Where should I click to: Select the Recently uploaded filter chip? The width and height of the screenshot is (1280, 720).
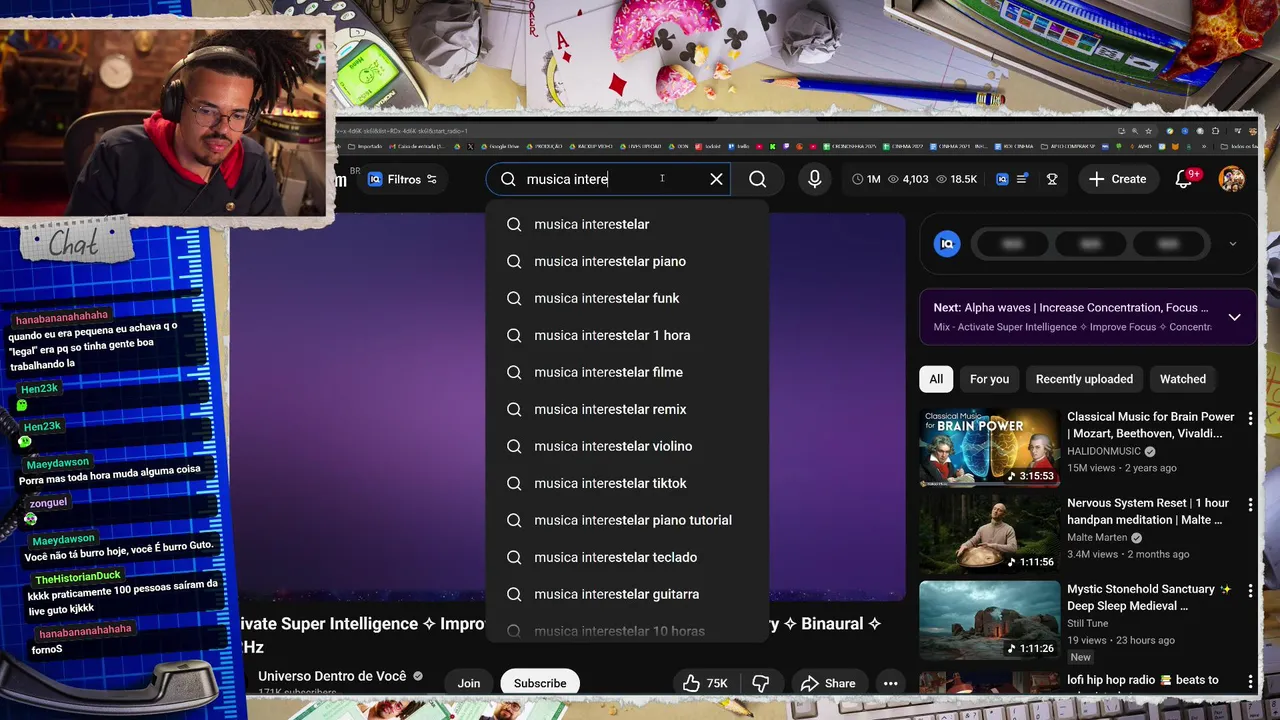tap(1084, 379)
